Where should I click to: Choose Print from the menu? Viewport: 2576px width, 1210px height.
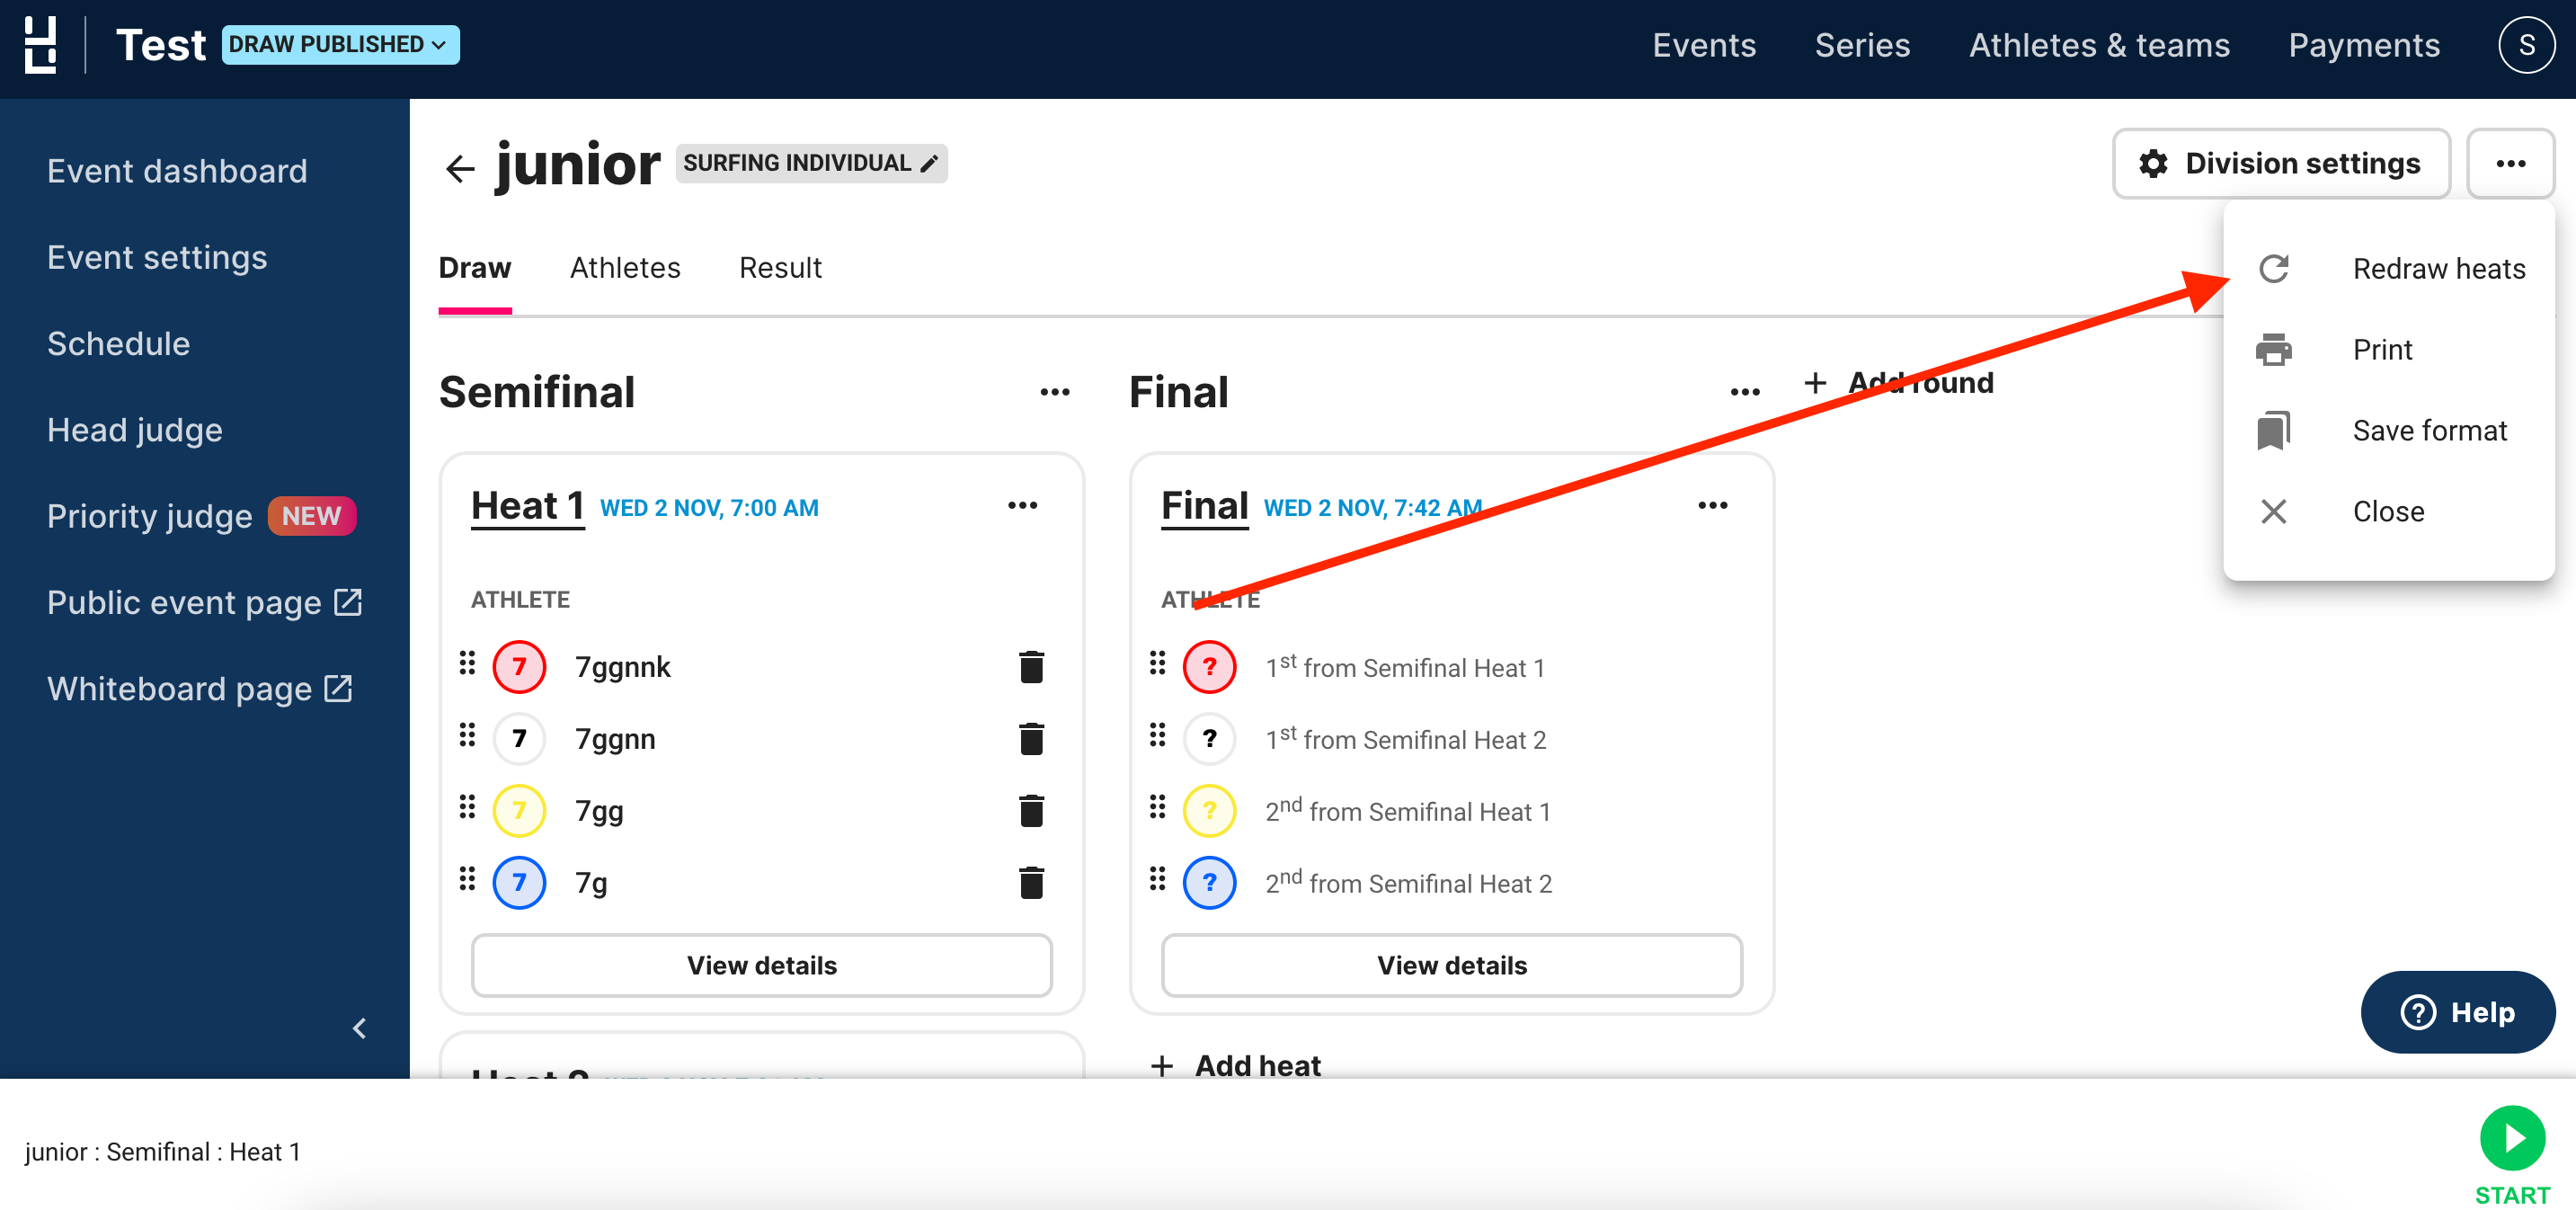(2388, 349)
